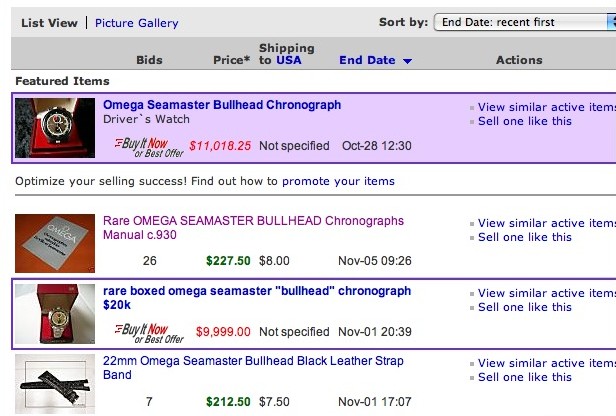Image resolution: width=616 pixels, height=416 pixels.
Task: Click the Buy It Now icon for $11,018.25 listing
Action: pos(149,148)
